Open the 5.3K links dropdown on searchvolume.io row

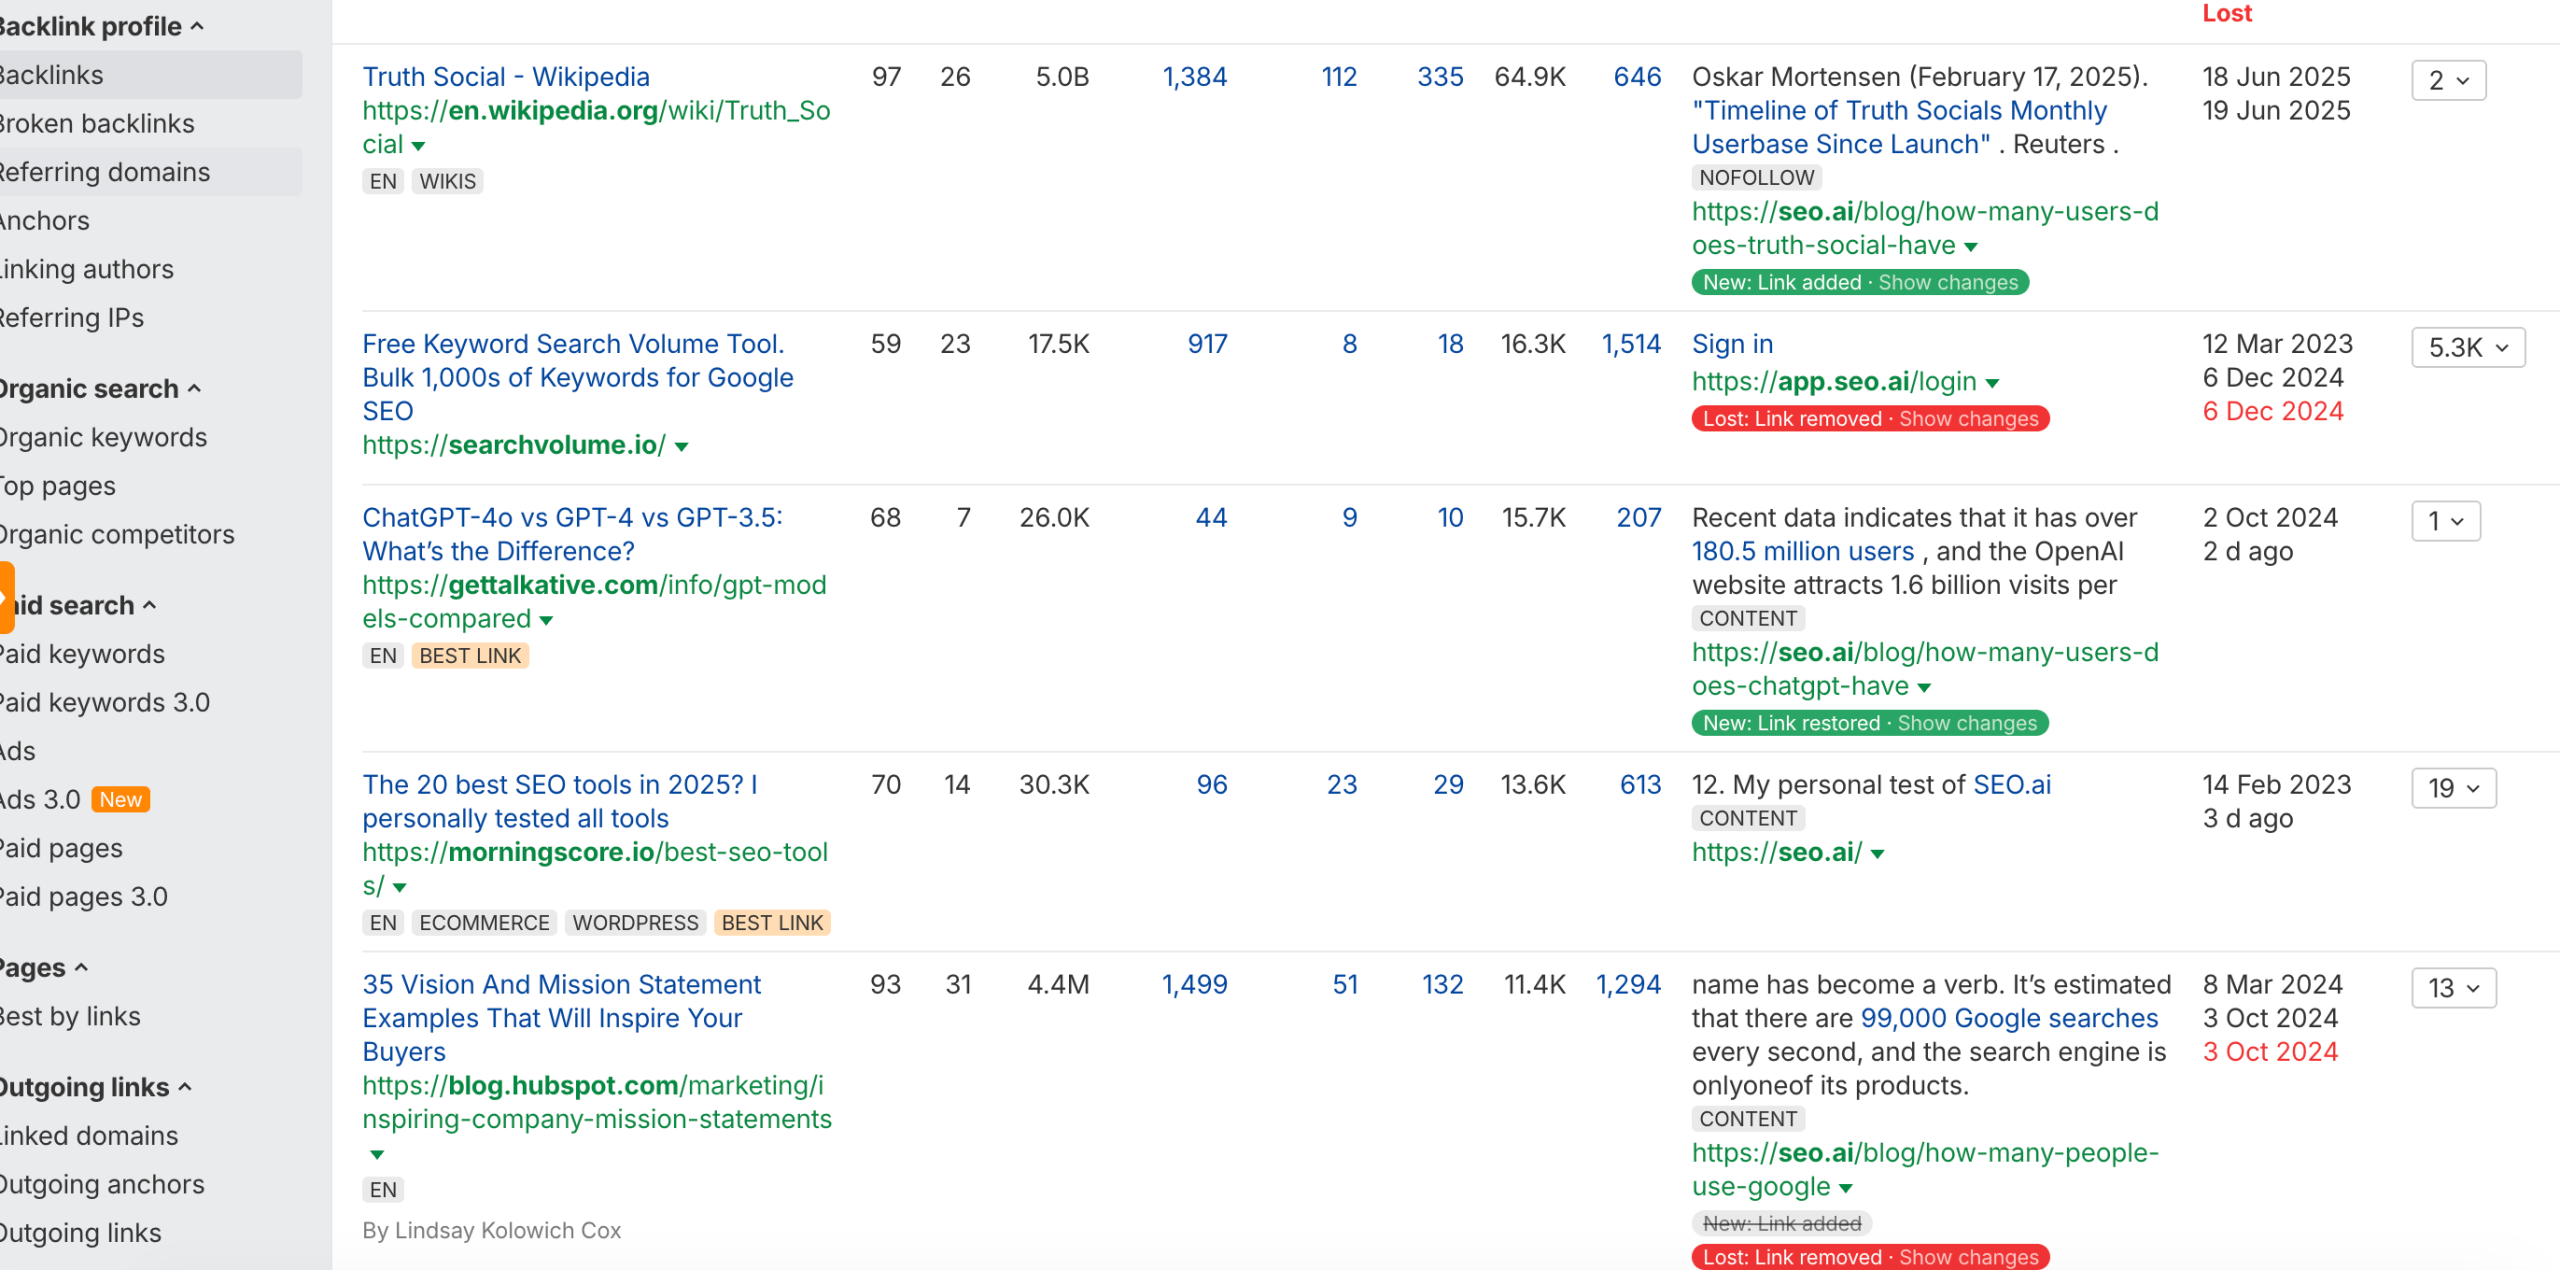pos(2467,347)
